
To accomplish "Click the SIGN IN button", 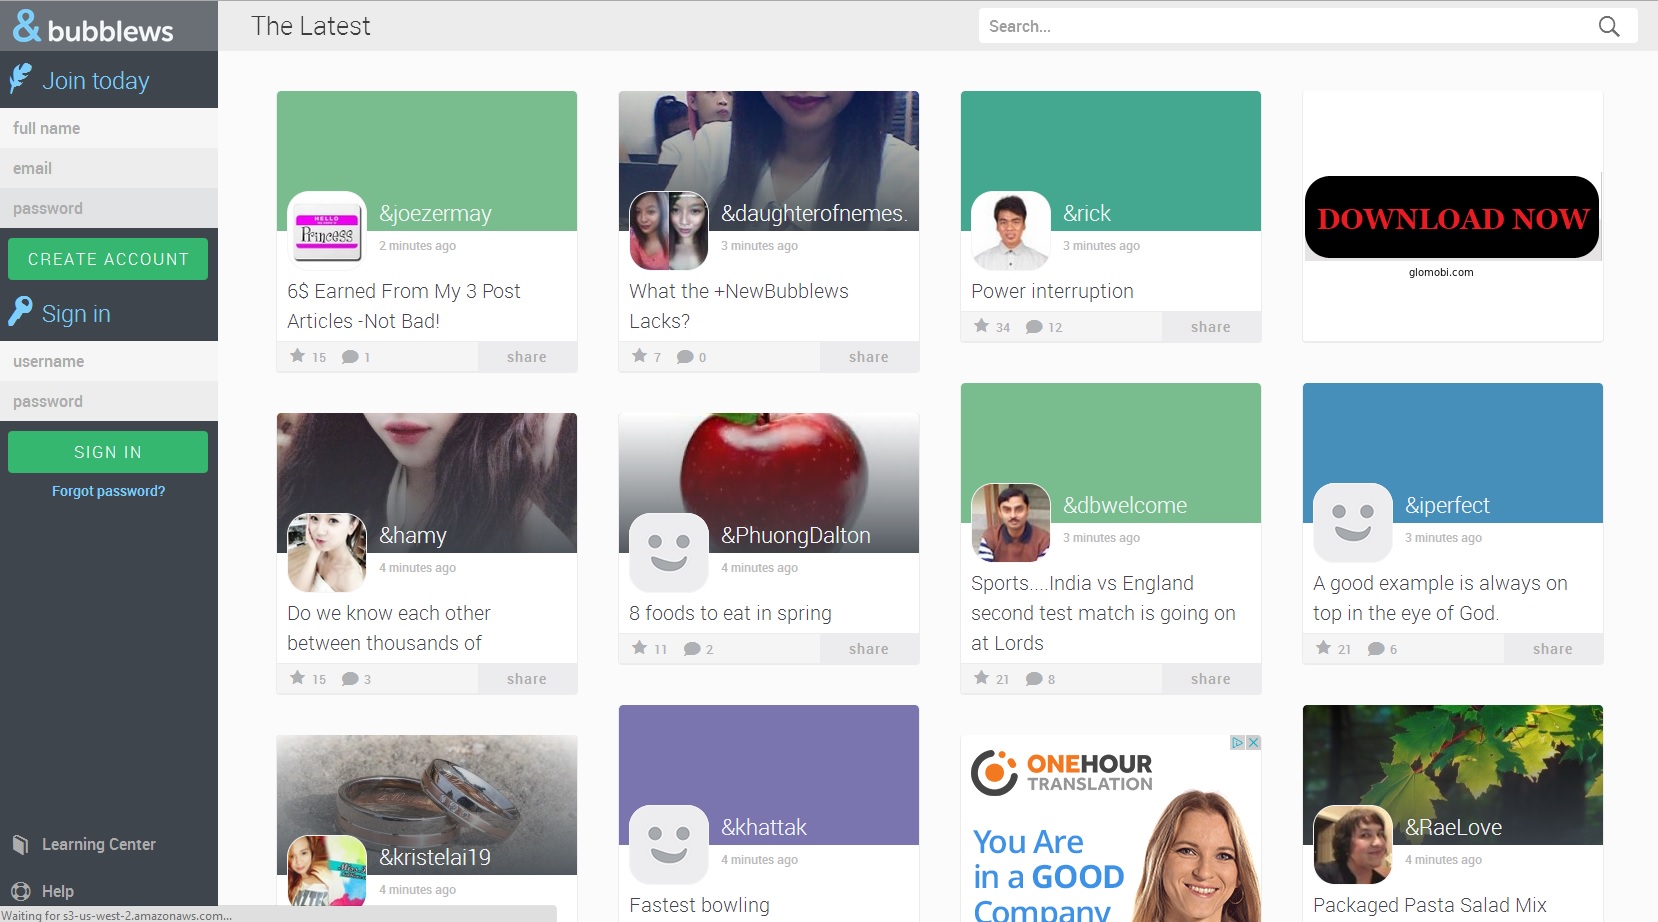I will 108,452.
